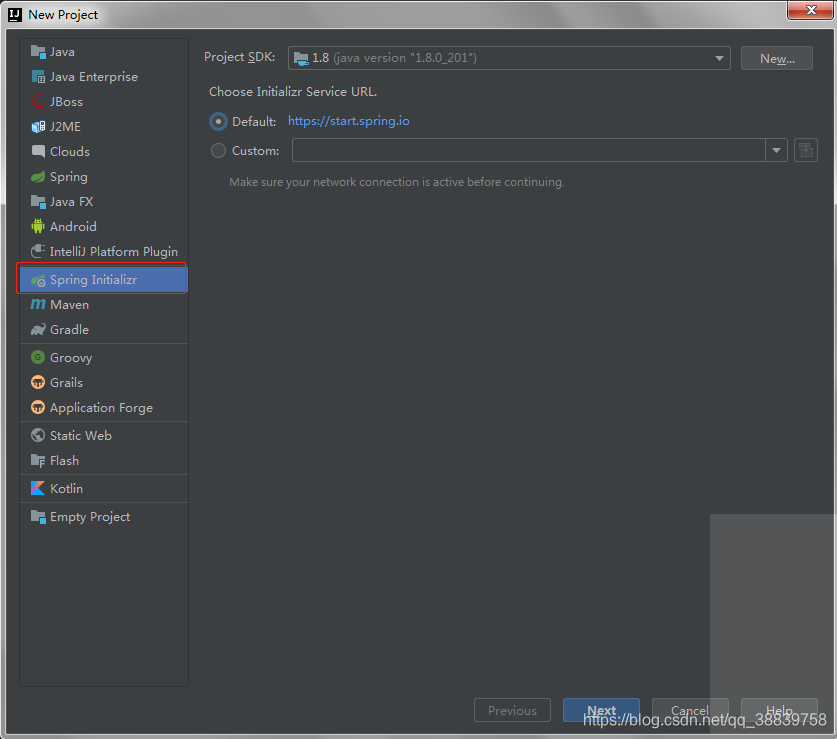This screenshot has width=837, height=739.
Task: Select Kotlin project type
Action: (66, 488)
